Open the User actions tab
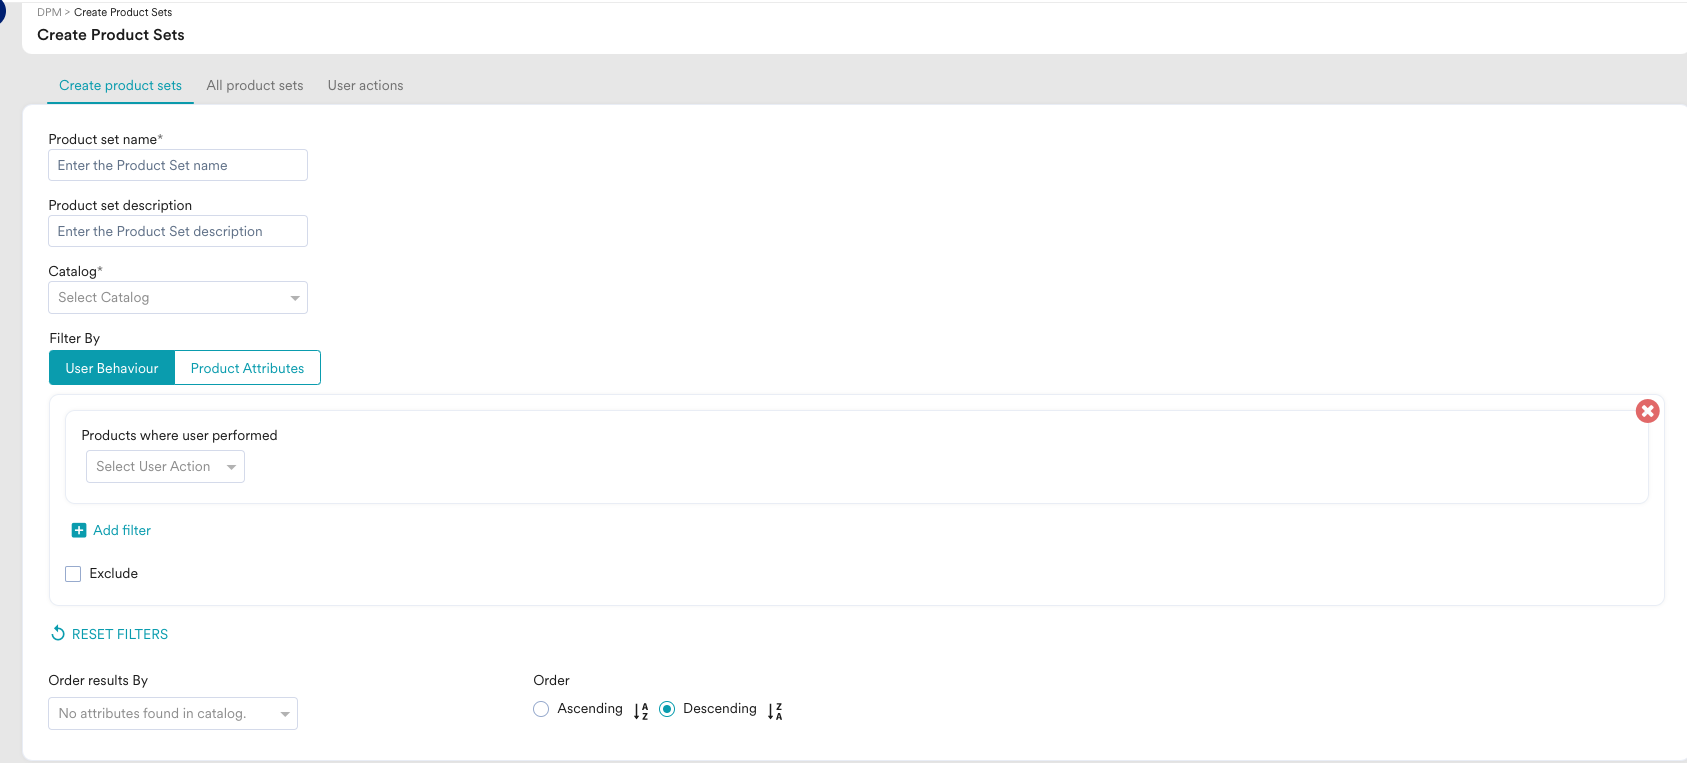 pyautogui.click(x=366, y=85)
